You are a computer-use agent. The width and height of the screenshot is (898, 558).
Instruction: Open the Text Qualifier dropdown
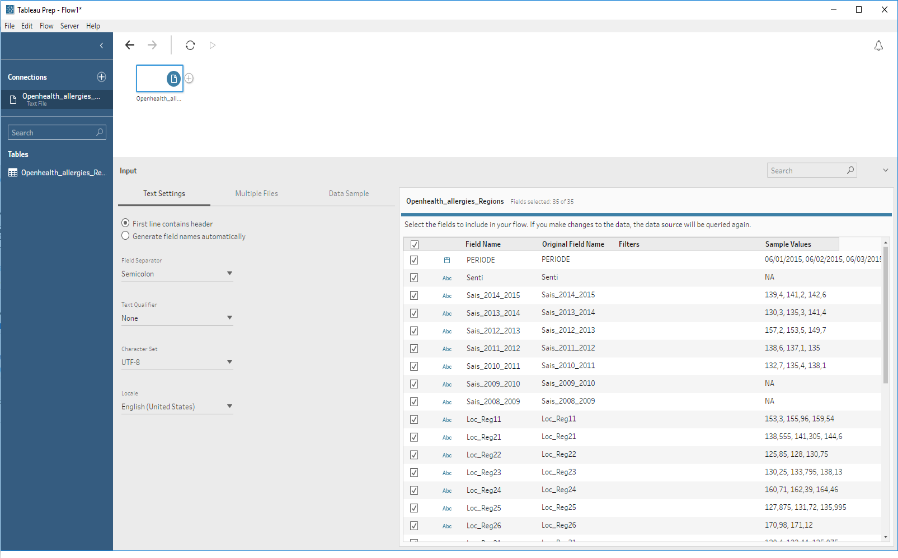click(176, 318)
